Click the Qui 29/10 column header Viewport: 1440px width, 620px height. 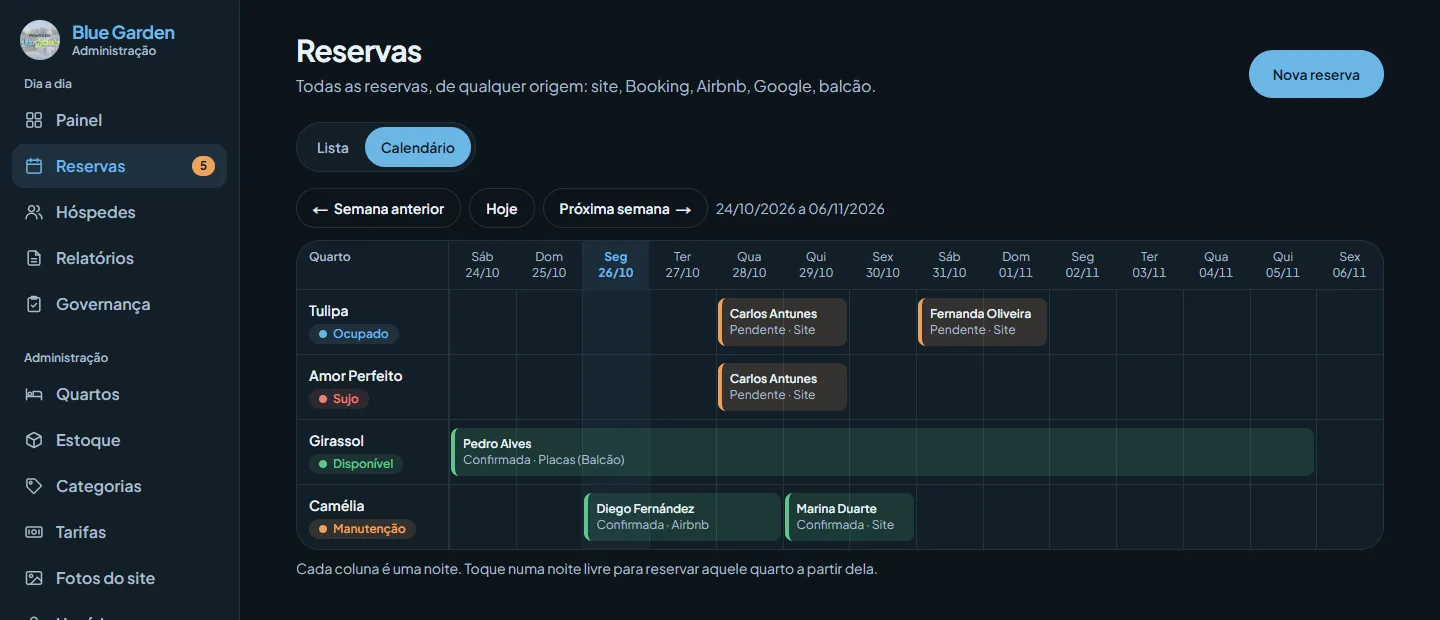pos(816,265)
